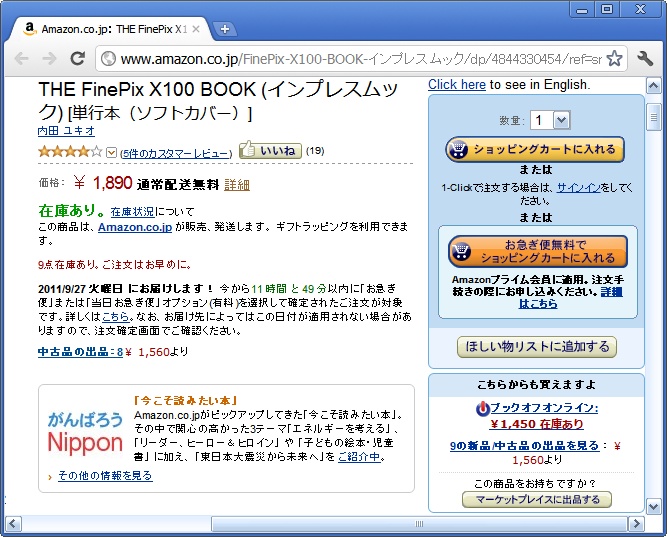667x537 pixels.
Task: Select the Amazon.co.jp THE FinePix tab
Action: click(x=111, y=29)
